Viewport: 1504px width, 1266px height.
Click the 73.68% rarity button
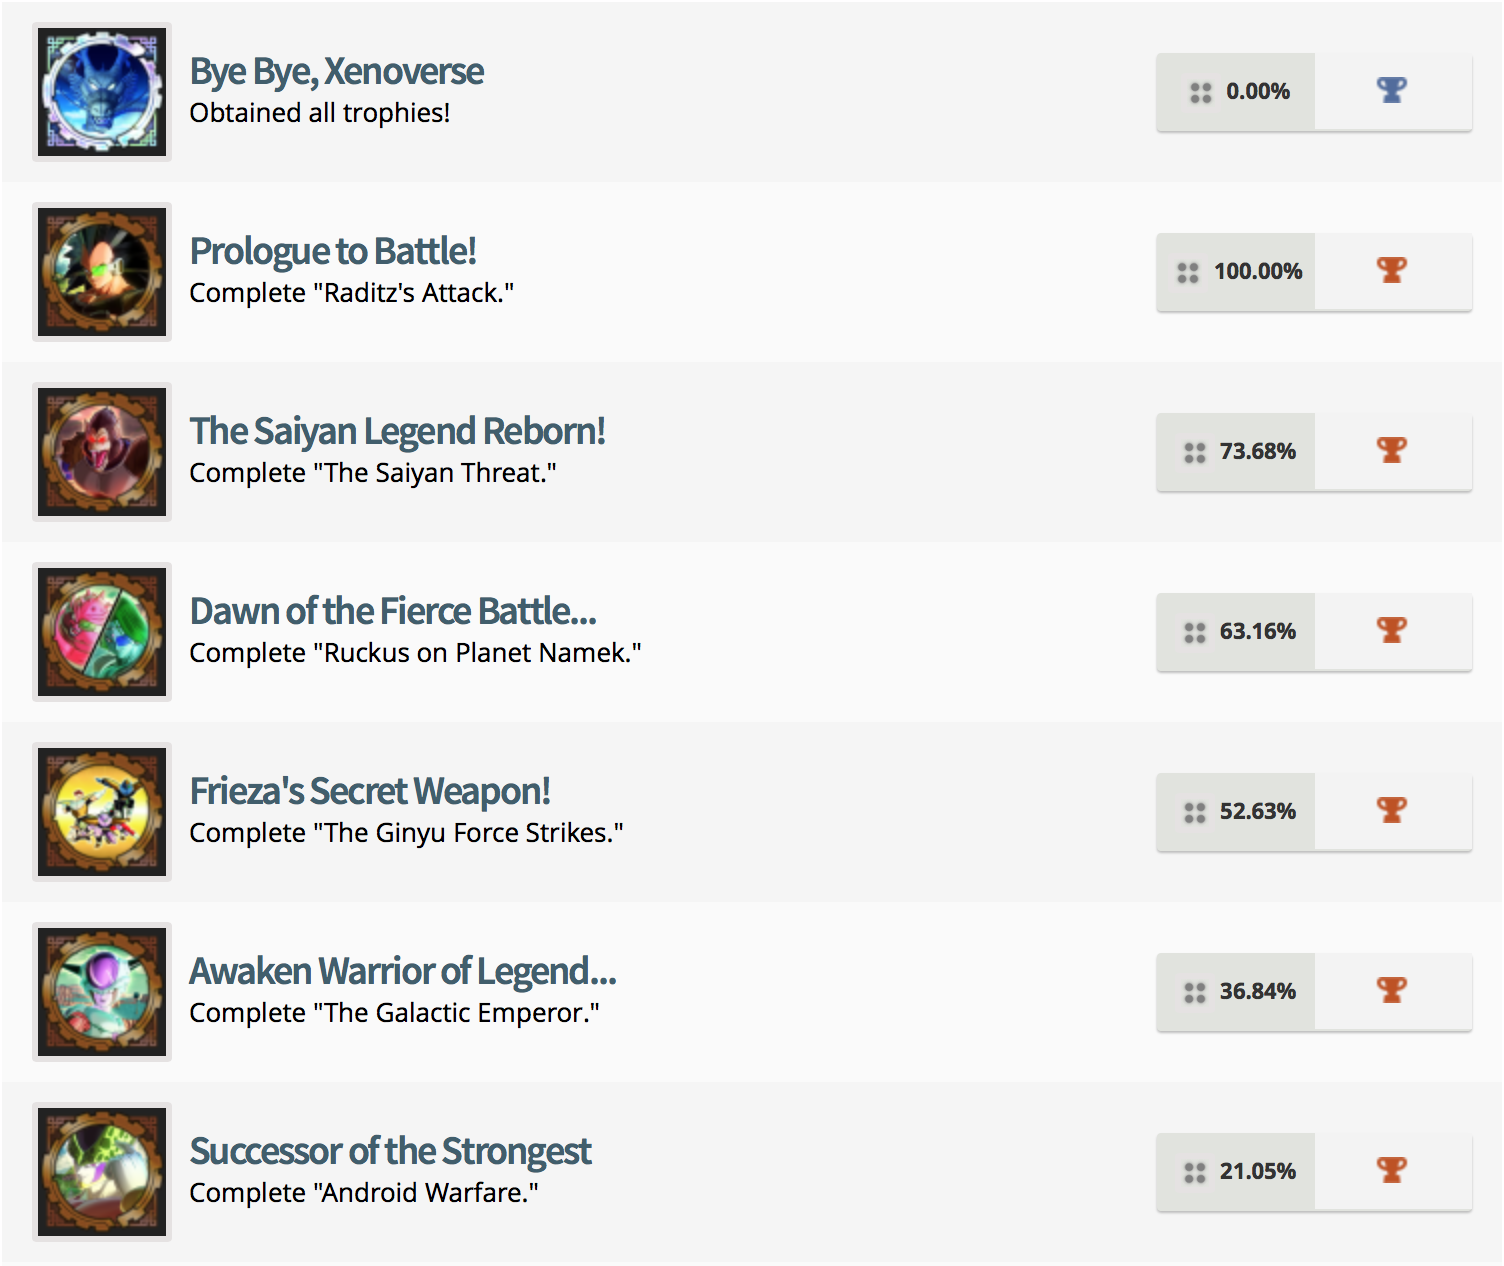pos(1237,452)
